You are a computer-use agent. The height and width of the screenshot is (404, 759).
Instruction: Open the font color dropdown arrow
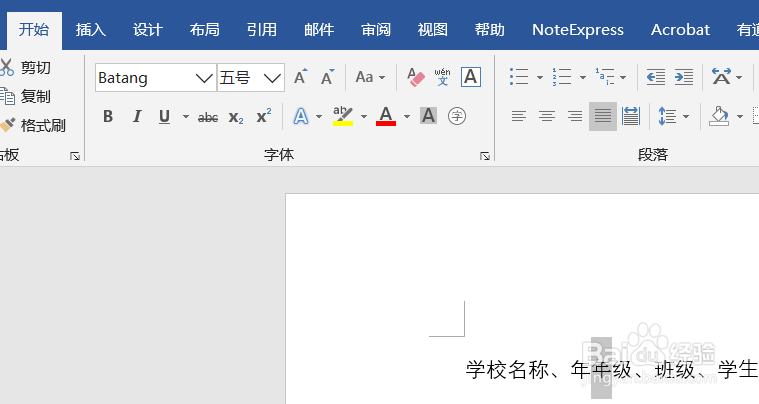pyautogui.click(x=407, y=117)
